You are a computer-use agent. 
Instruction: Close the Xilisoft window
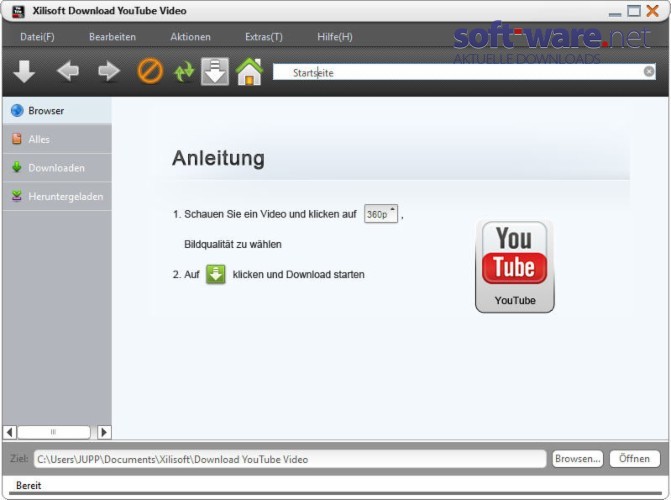click(653, 11)
